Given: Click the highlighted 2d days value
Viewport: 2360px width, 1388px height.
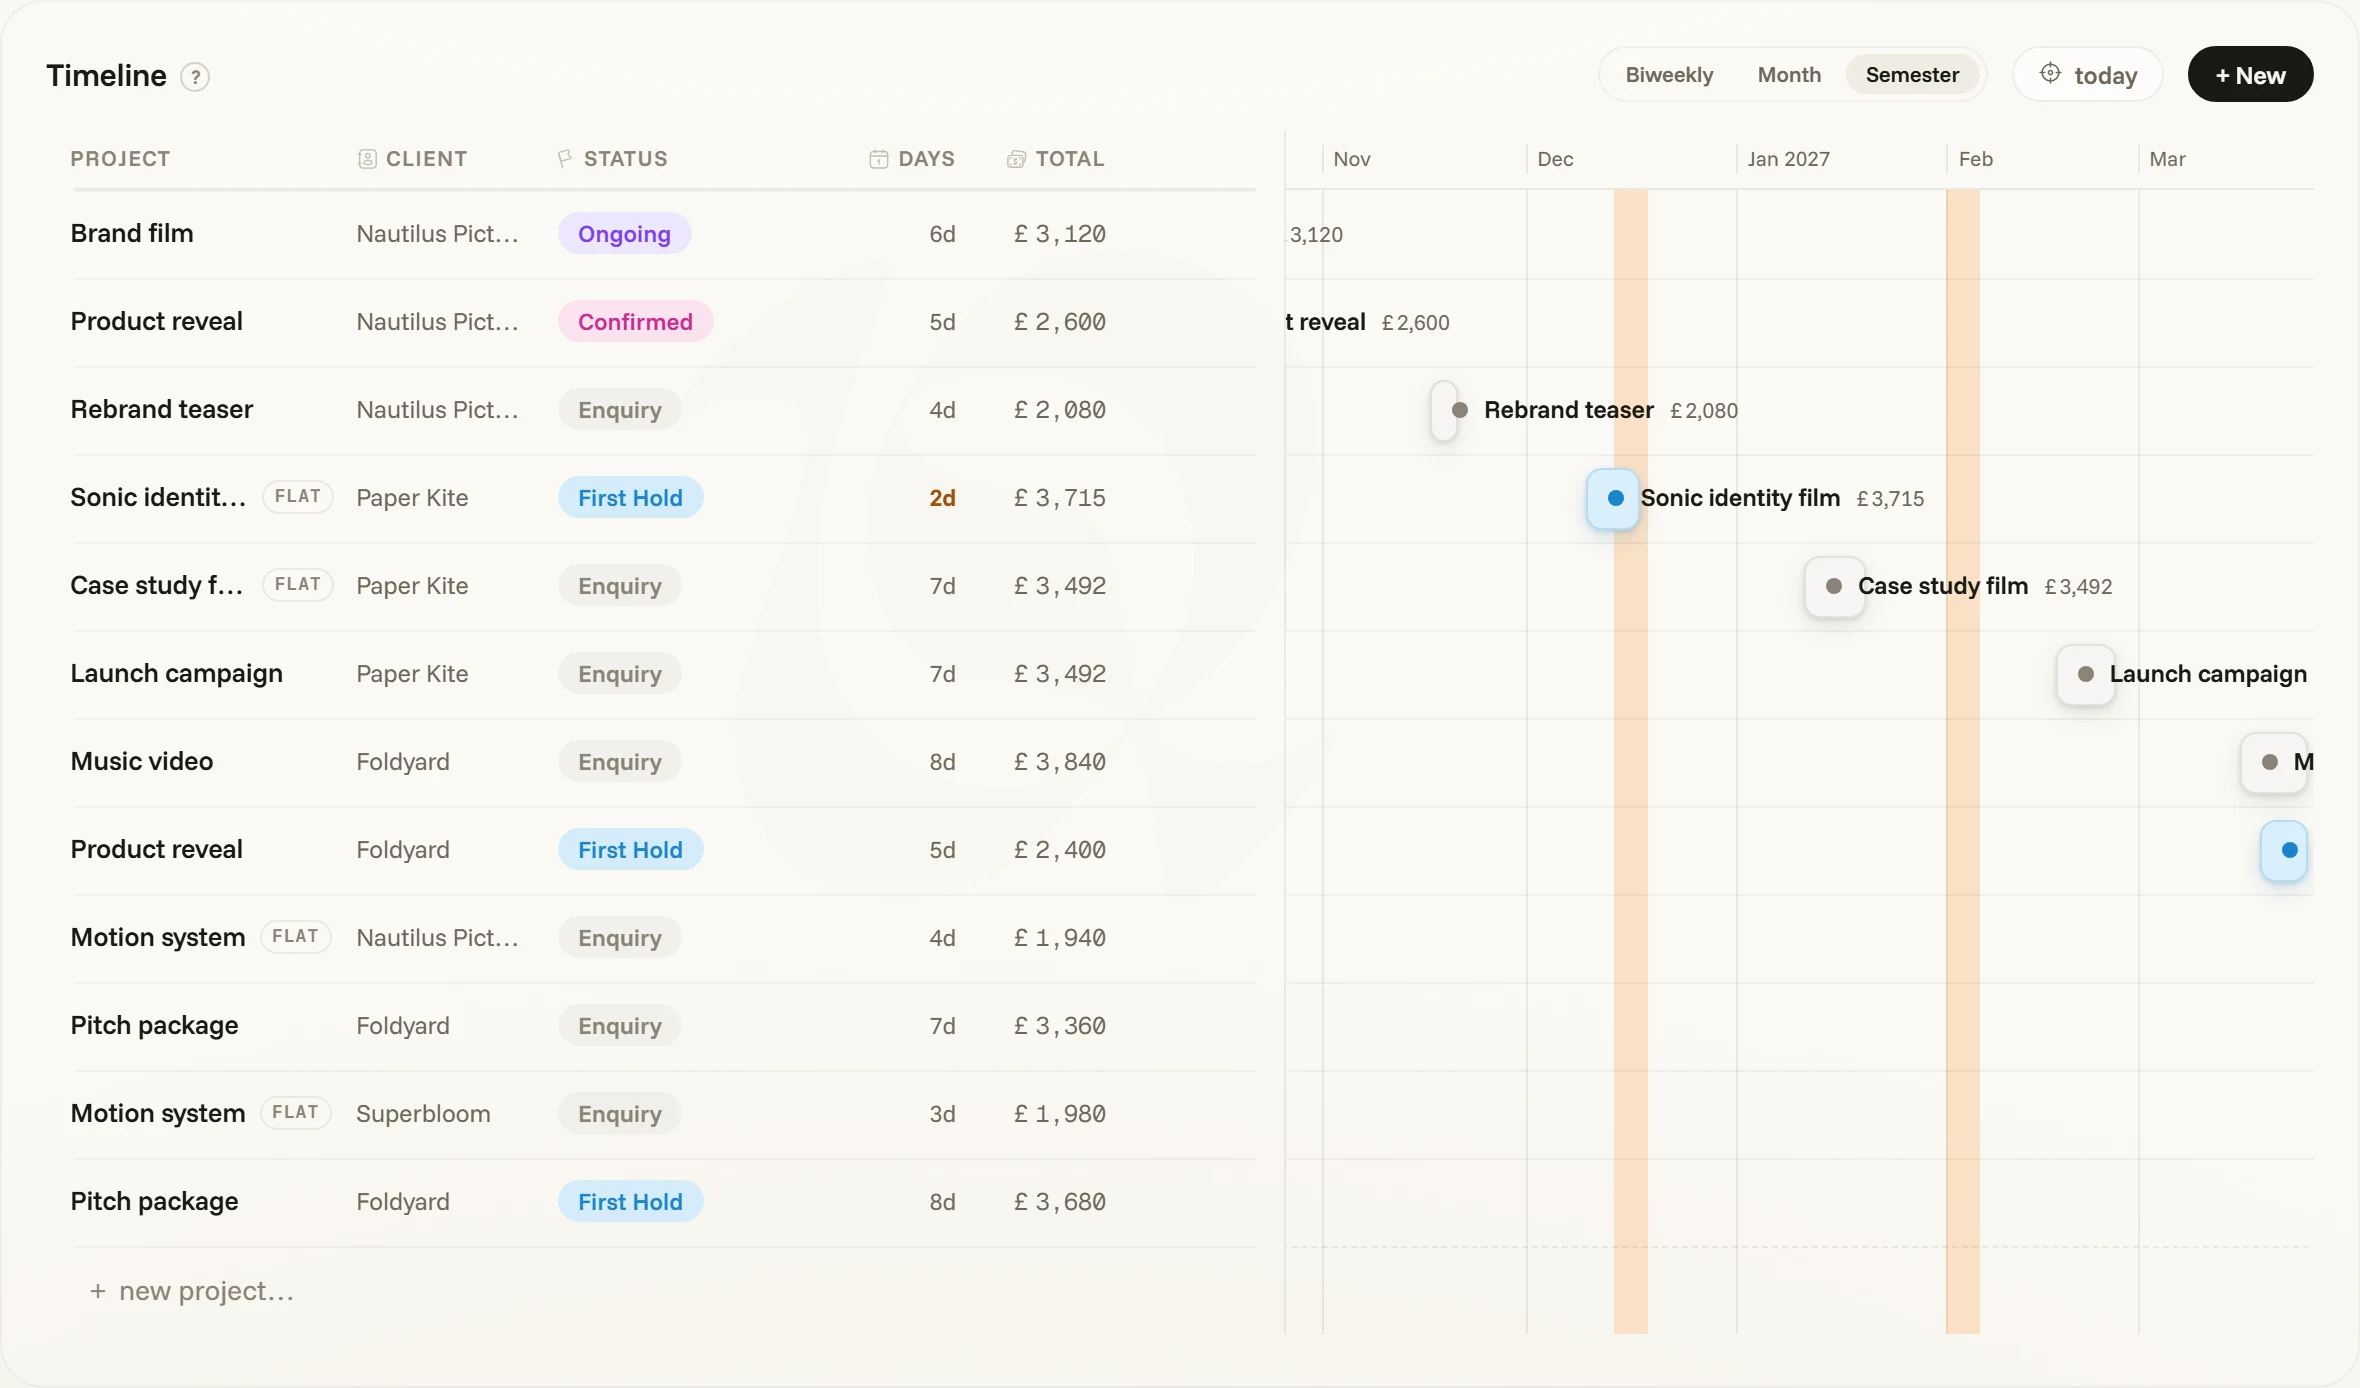Looking at the screenshot, I should 942,498.
